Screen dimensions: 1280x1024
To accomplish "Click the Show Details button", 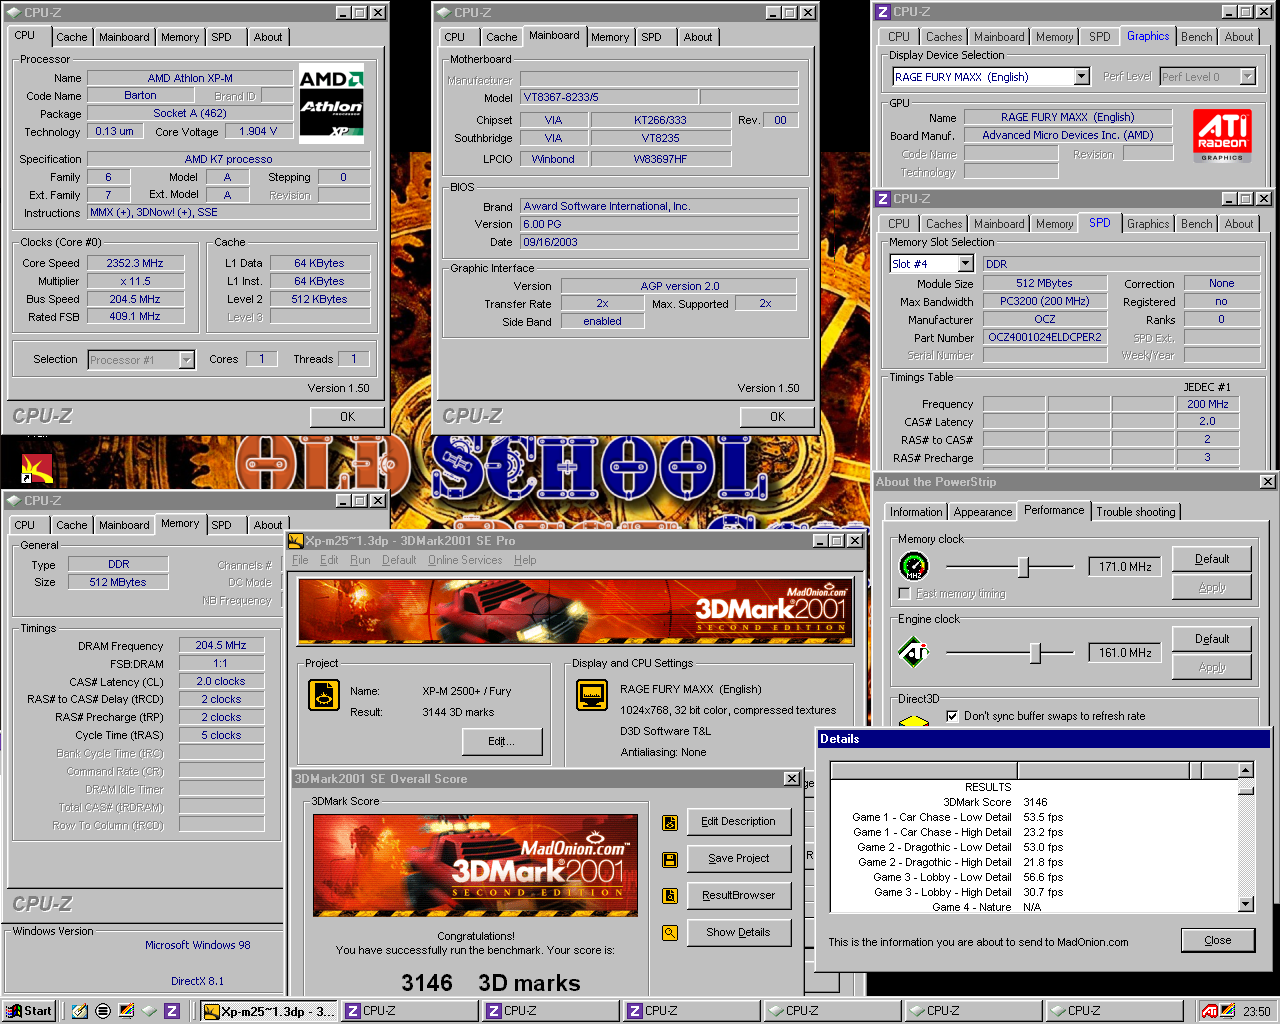I will click(x=739, y=933).
